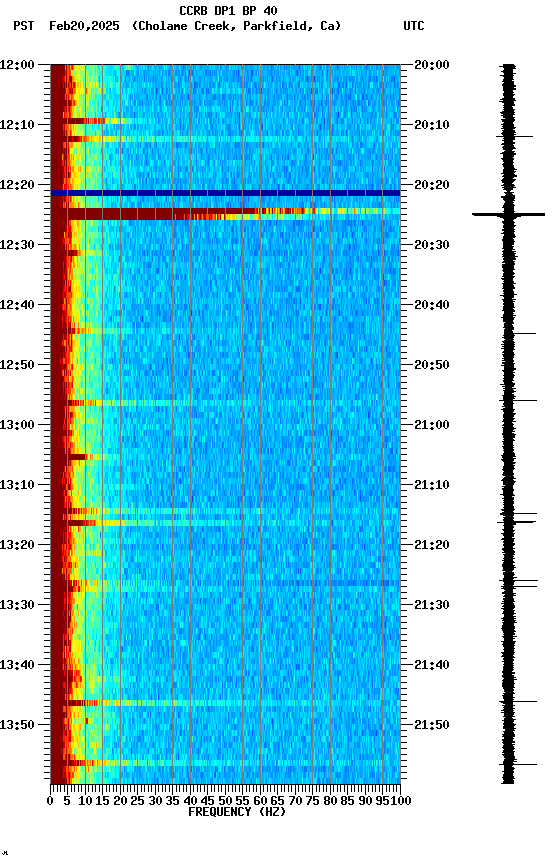Click the '21:50' UTC time label

pos(432,725)
